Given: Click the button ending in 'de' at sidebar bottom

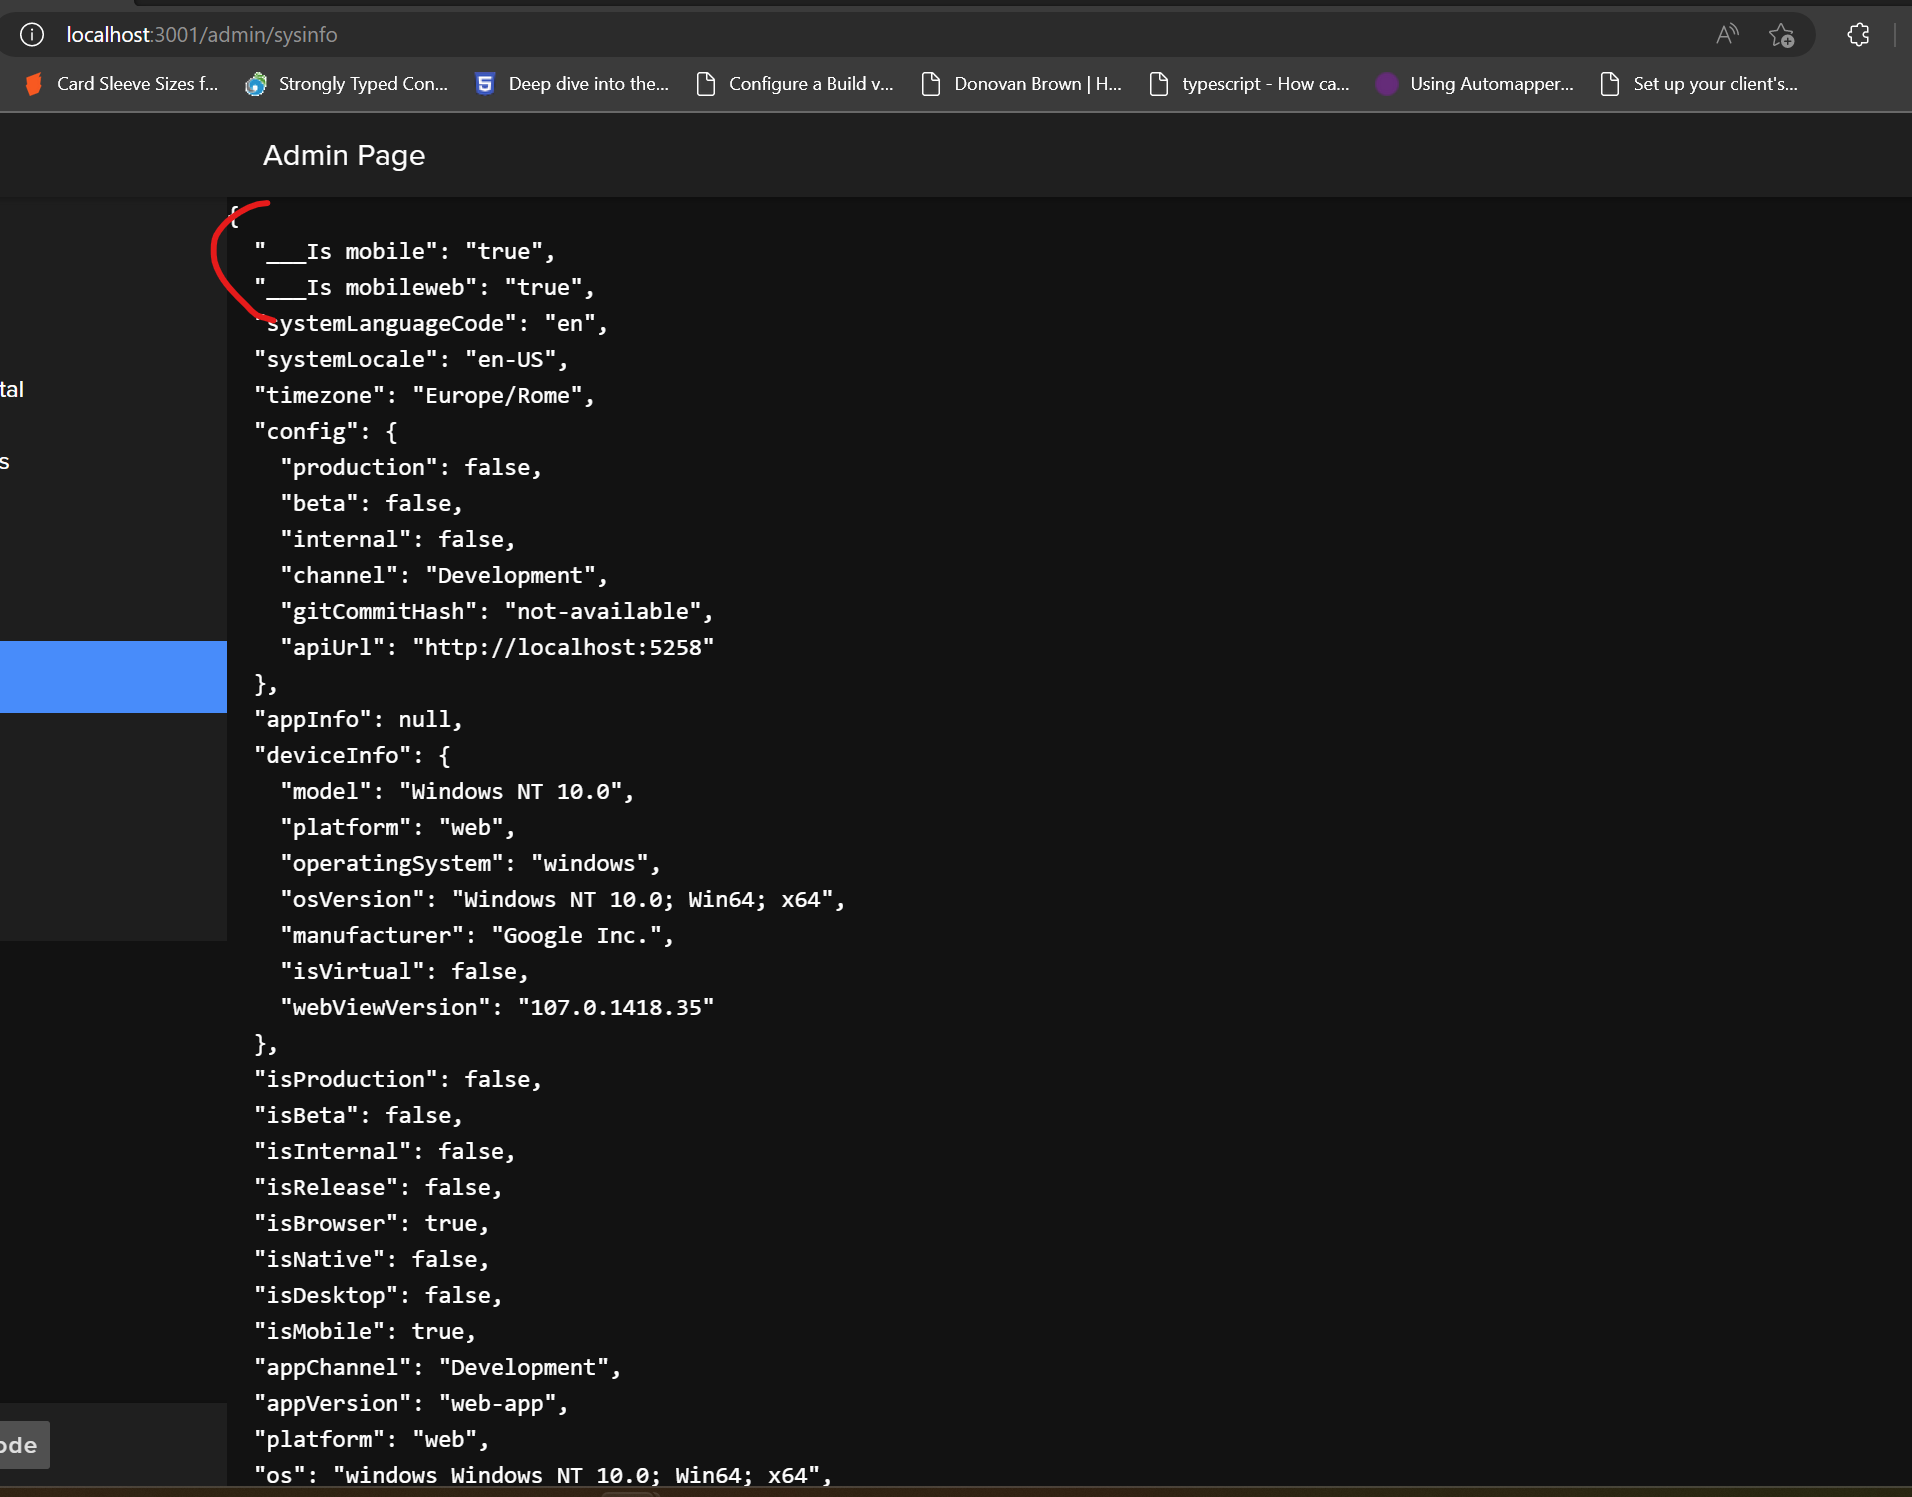Looking at the screenshot, I should click(24, 1445).
